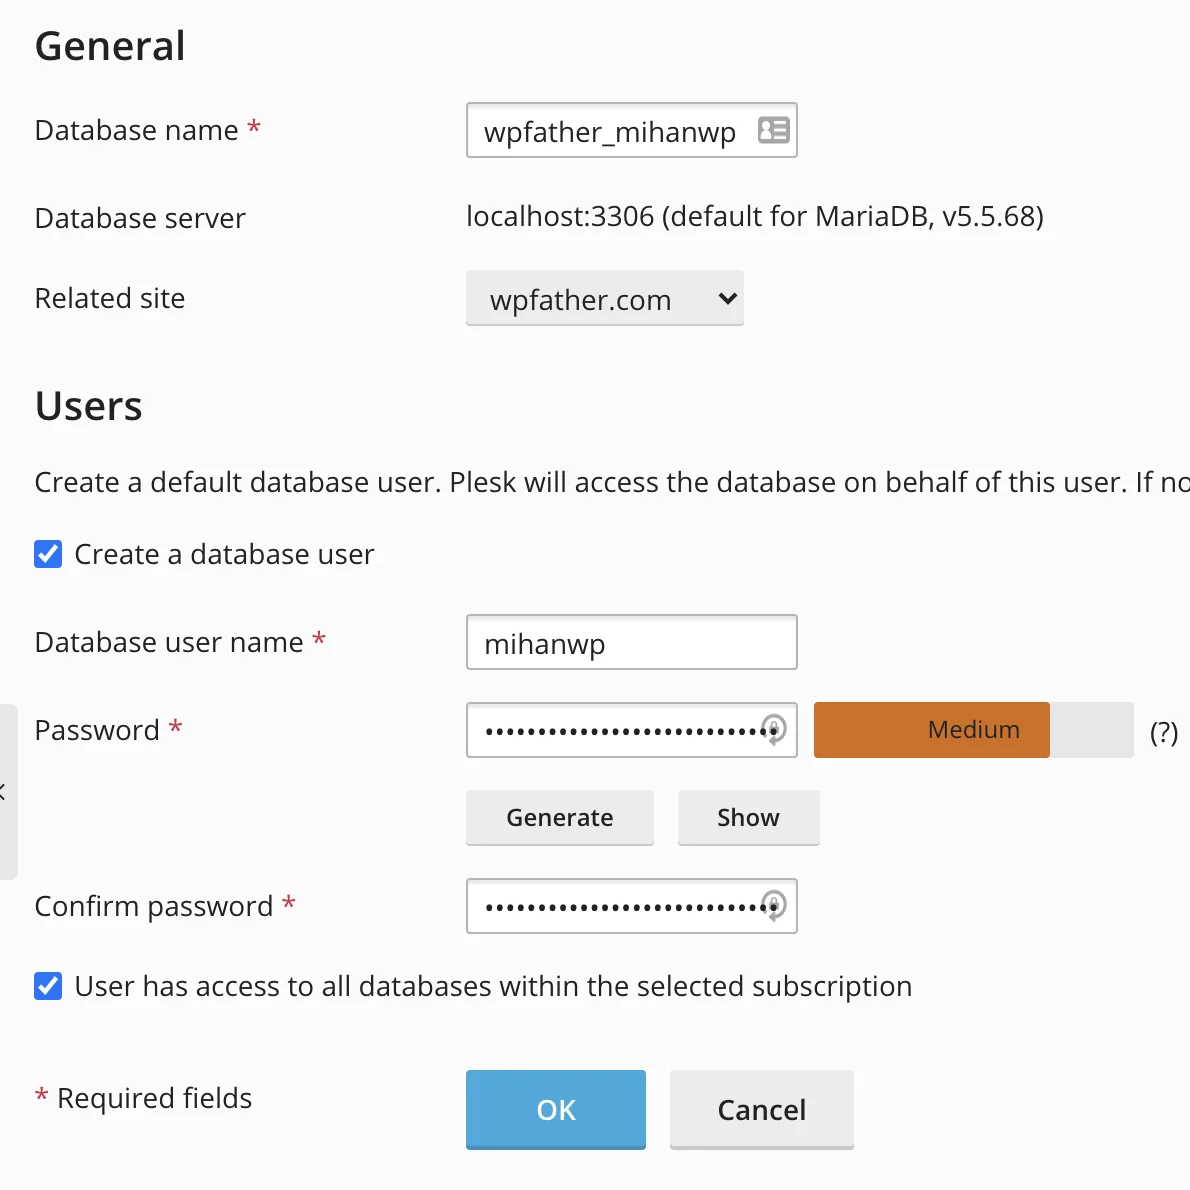Image resolution: width=1190 pixels, height=1190 pixels.
Task: Click the key icon in Confirm password field
Action: [773, 905]
